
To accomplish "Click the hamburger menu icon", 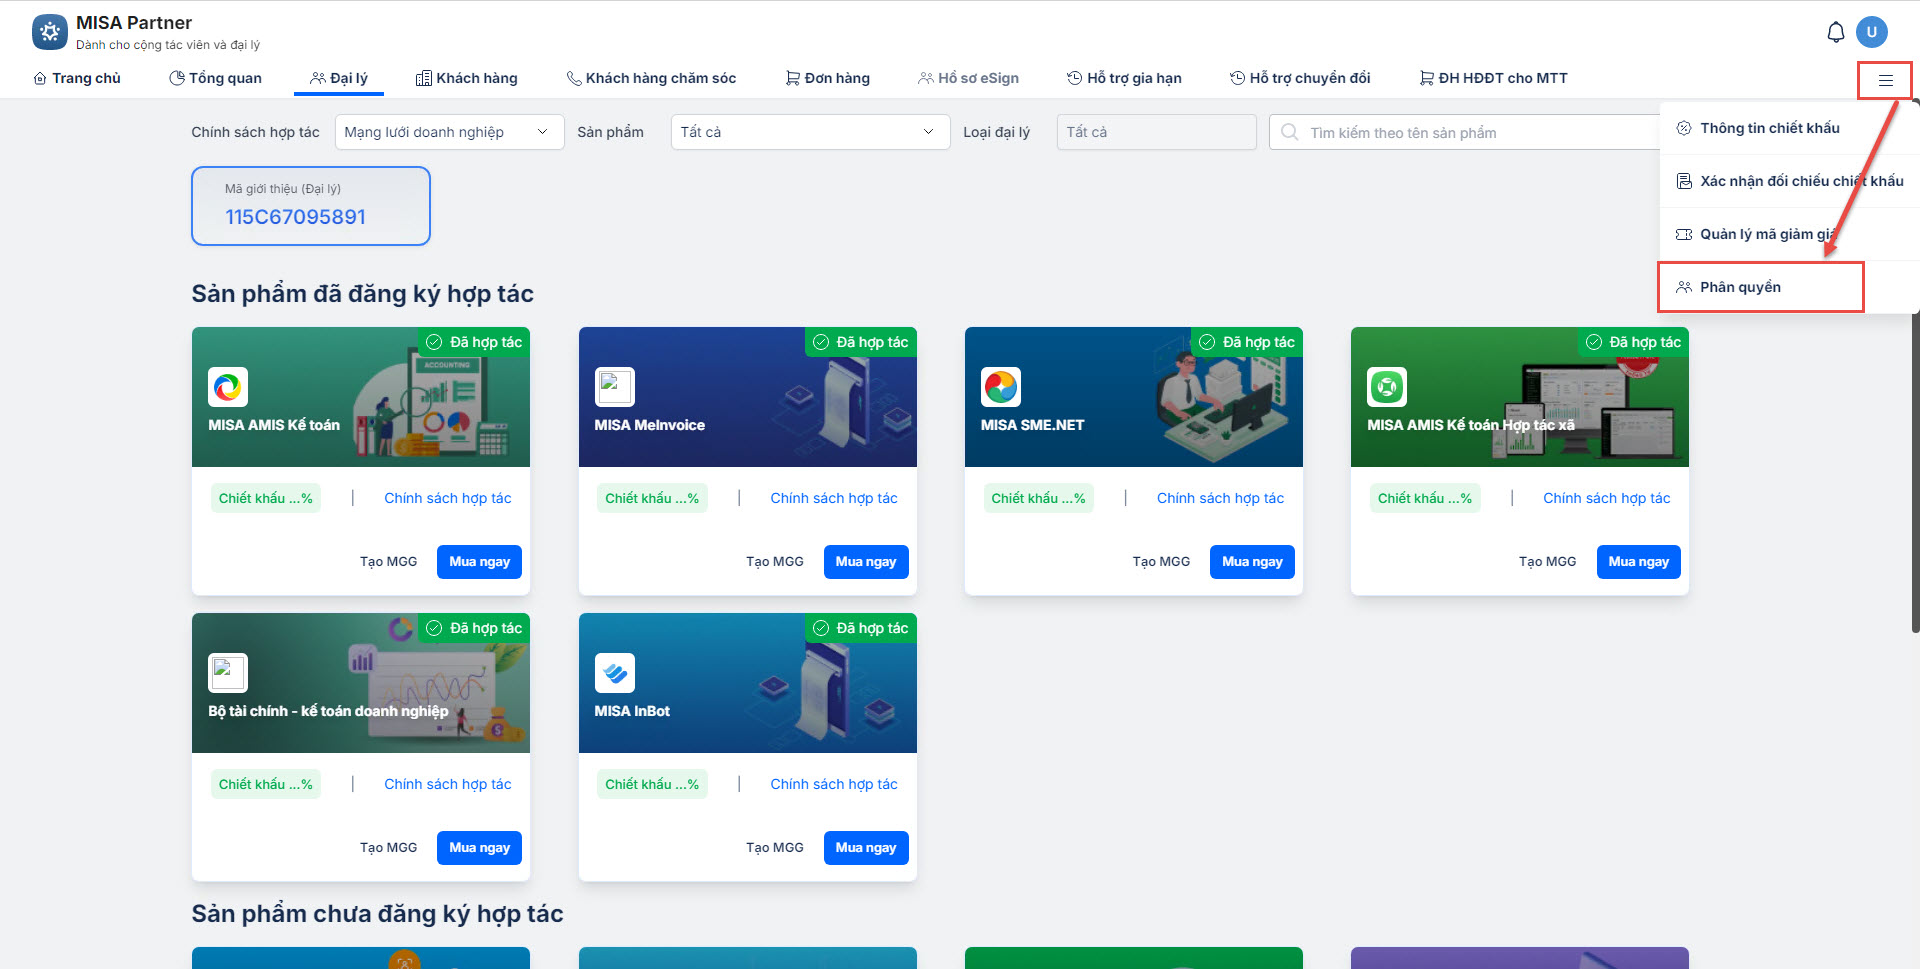I will point(1886,80).
